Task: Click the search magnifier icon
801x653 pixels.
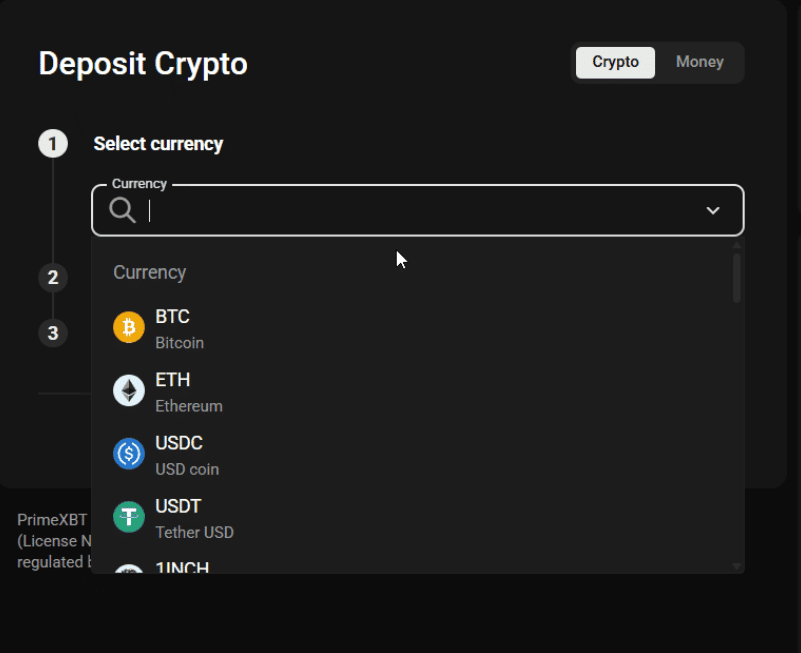Action: (122, 210)
